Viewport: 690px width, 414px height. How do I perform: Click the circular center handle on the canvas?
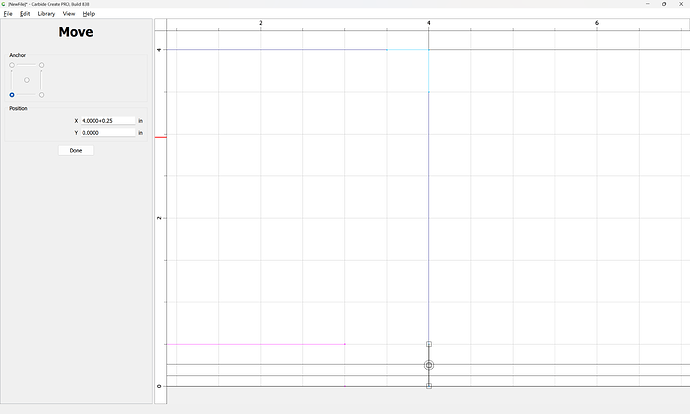pyautogui.click(x=429, y=366)
